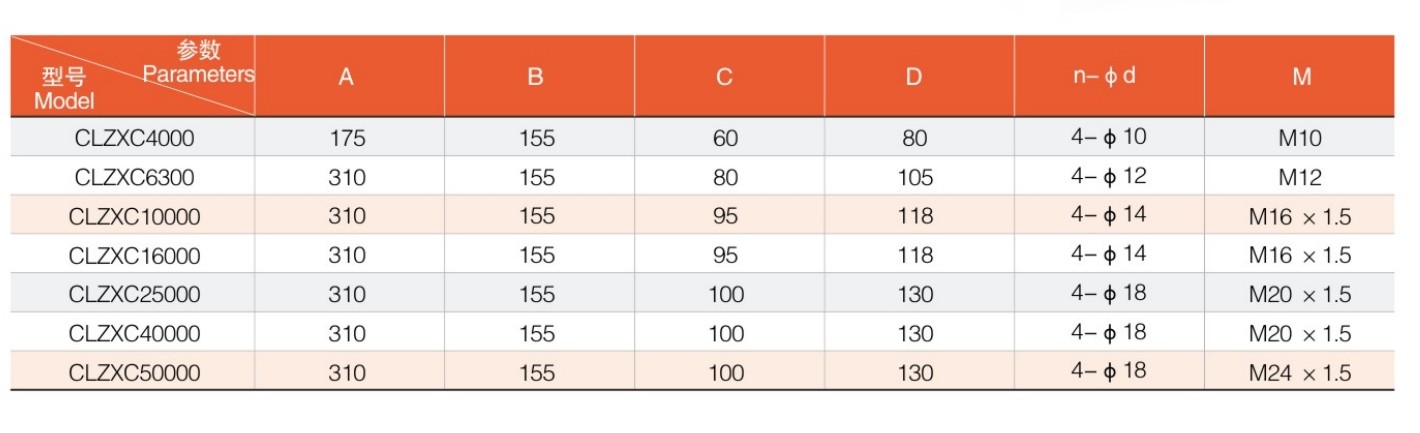Click the A value 175 cell
This screenshot has width=1420, height=433.
tap(346, 138)
